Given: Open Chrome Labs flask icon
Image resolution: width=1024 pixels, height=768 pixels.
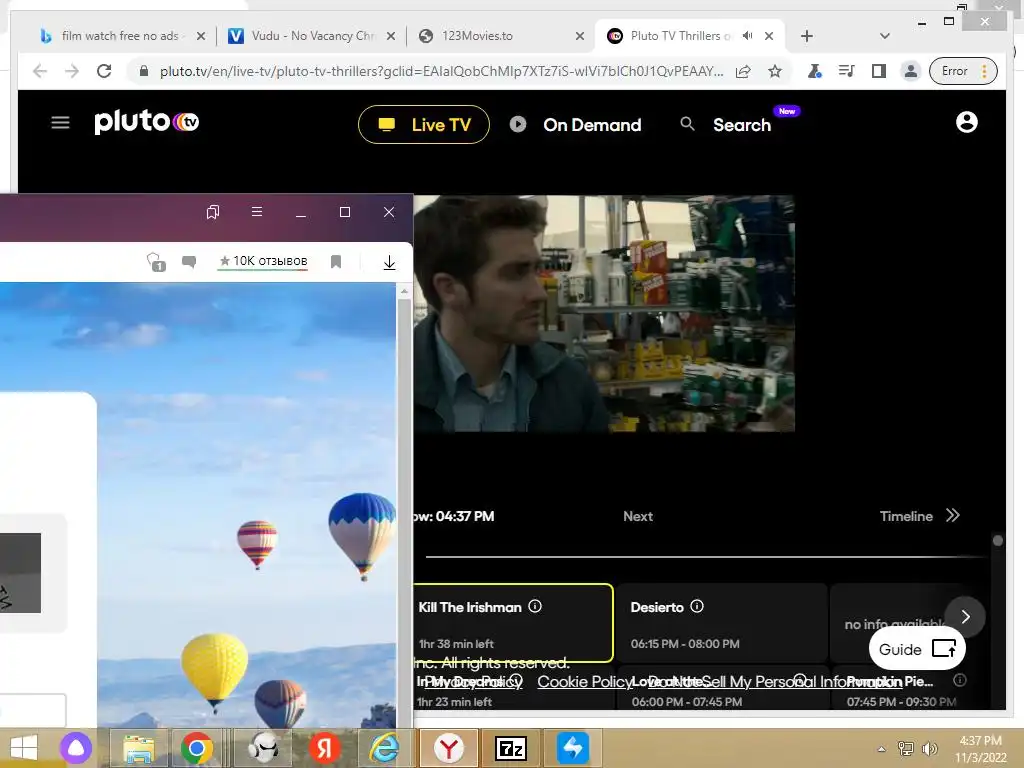Looking at the screenshot, I should pos(814,71).
